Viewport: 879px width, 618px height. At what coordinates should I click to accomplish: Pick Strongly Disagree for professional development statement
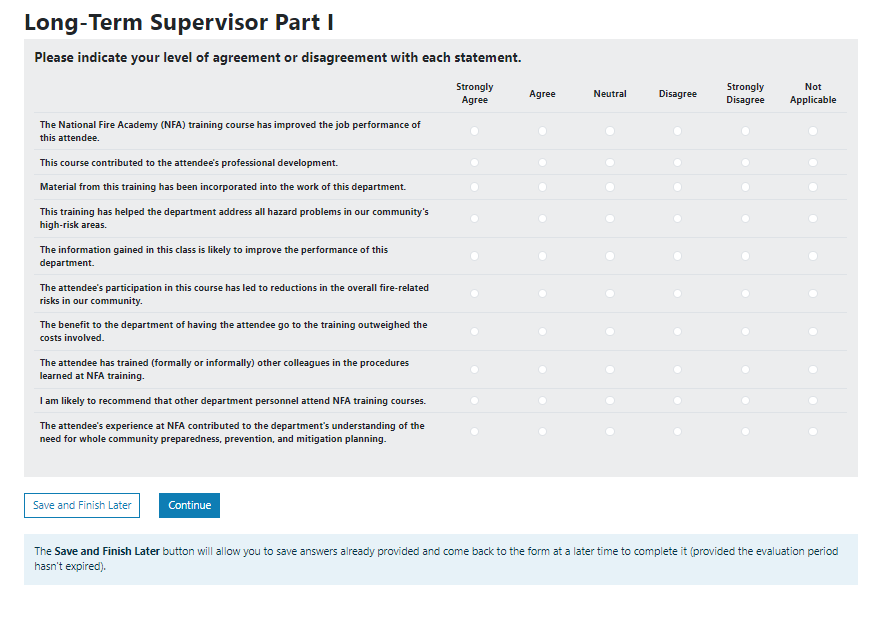[x=746, y=162]
